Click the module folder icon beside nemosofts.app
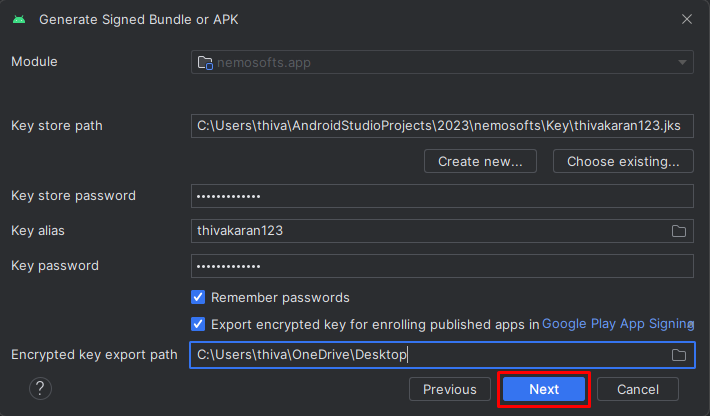This screenshot has width=710, height=416. (205, 62)
